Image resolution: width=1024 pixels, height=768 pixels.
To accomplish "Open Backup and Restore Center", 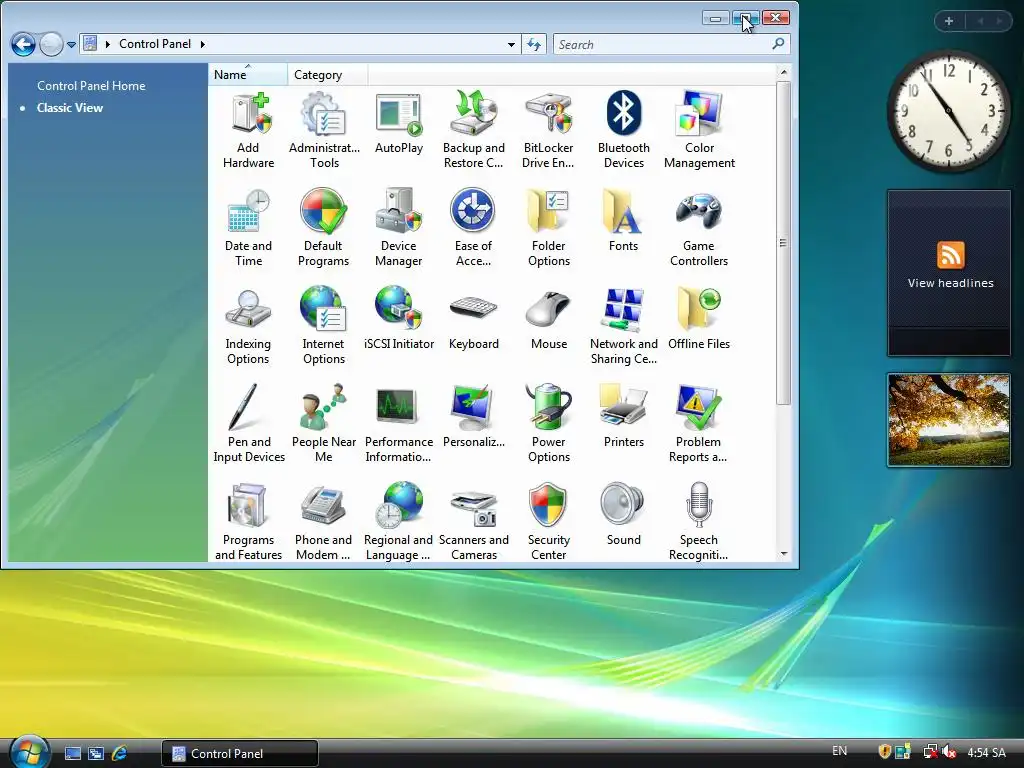I will tap(473, 131).
